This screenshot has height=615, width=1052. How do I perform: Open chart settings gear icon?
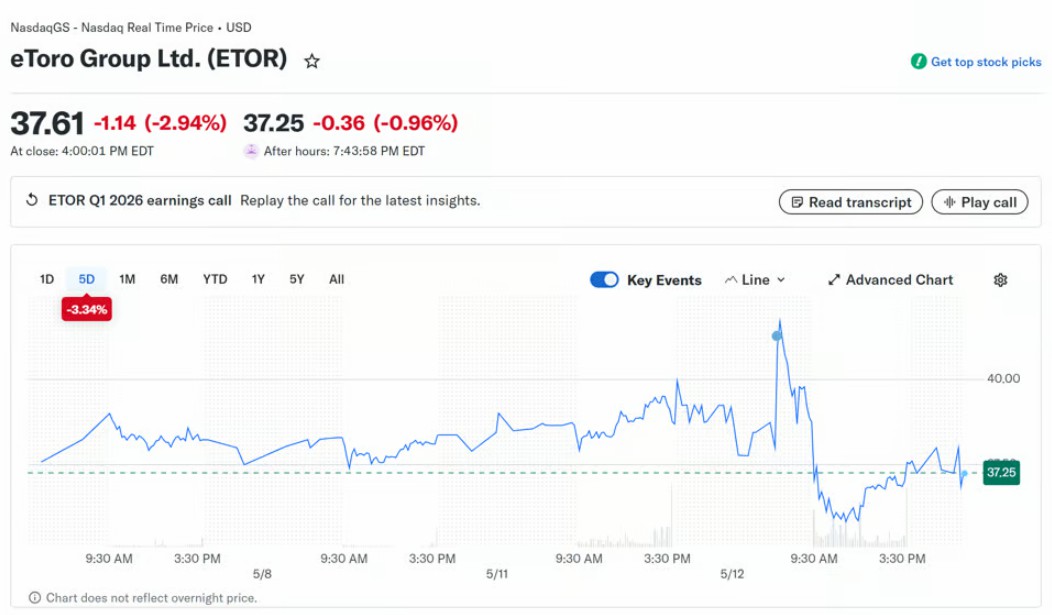[1000, 280]
